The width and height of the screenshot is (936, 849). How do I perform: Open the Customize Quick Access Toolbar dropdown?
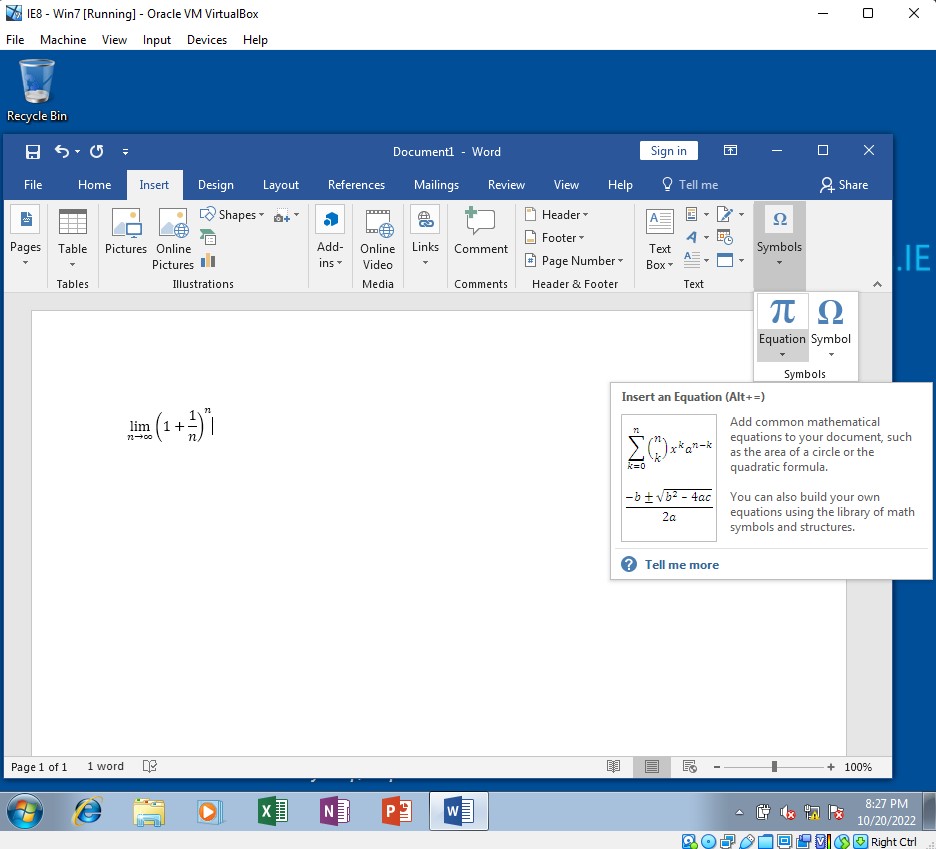click(125, 152)
